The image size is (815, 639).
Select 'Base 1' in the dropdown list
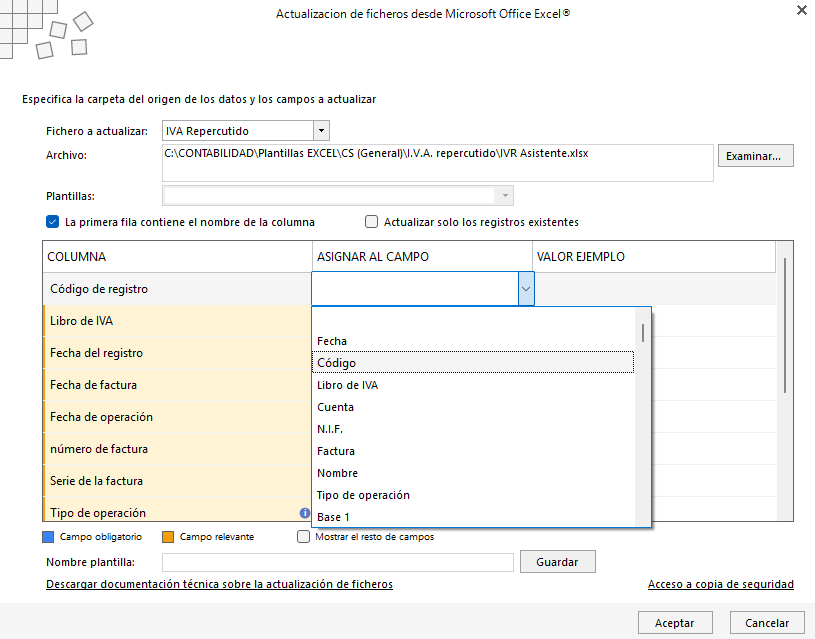click(473, 517)
